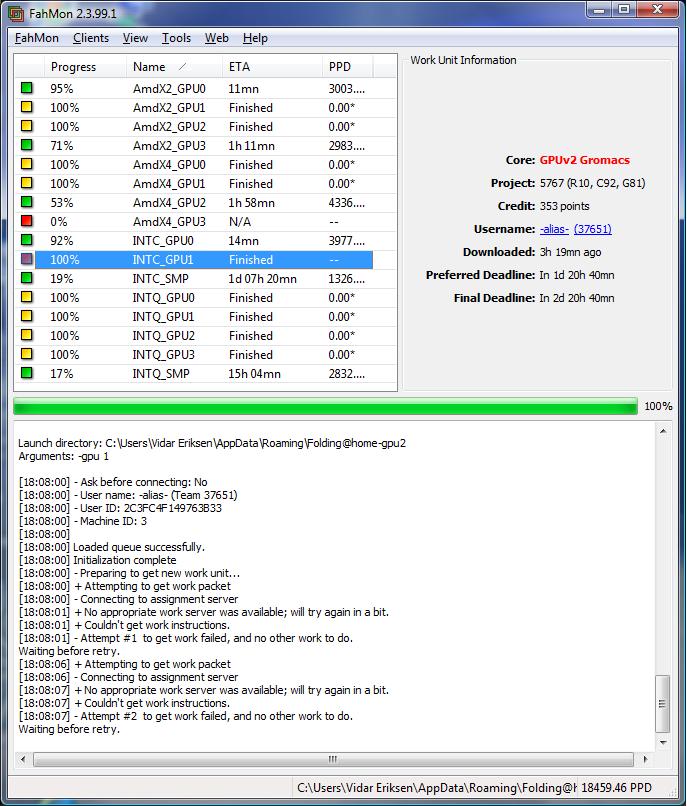This screenshot has height=806, width=687.
Task: Click the project value 5767 (R10, C92, G81)
Action: 592,183
